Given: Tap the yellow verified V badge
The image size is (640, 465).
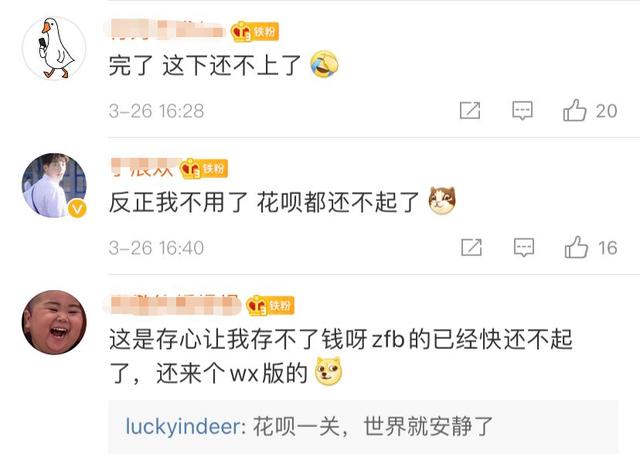Looking at the screenshot, I should click(x=77, y=209).
